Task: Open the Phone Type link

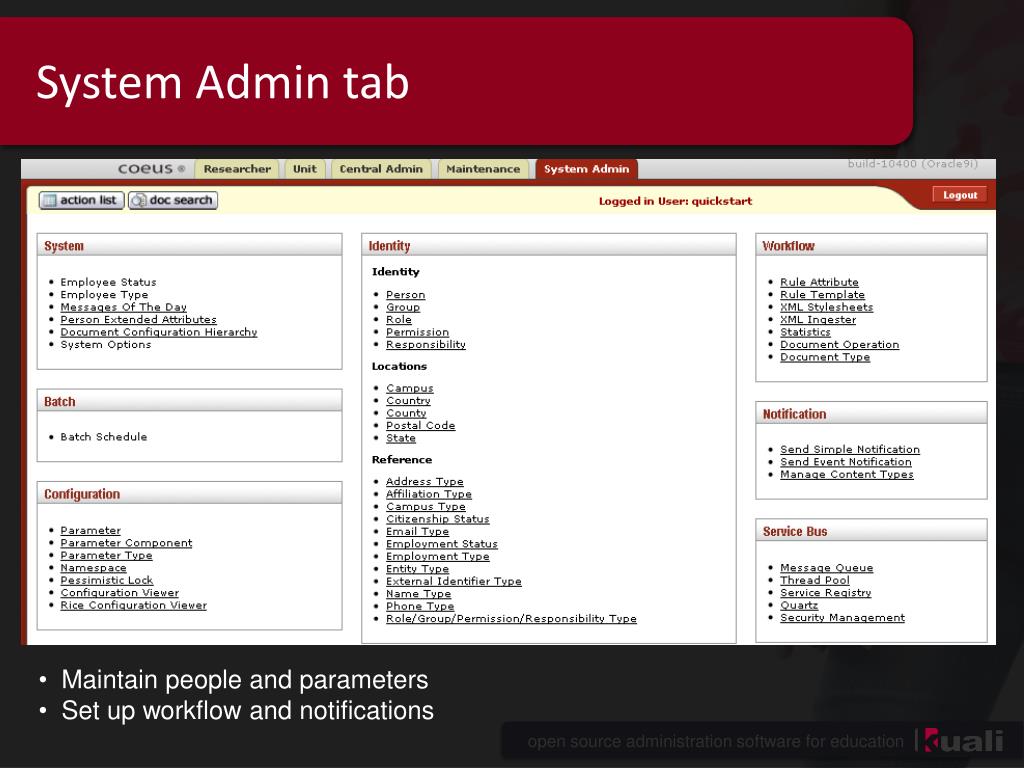Action: tap(420, 605)
